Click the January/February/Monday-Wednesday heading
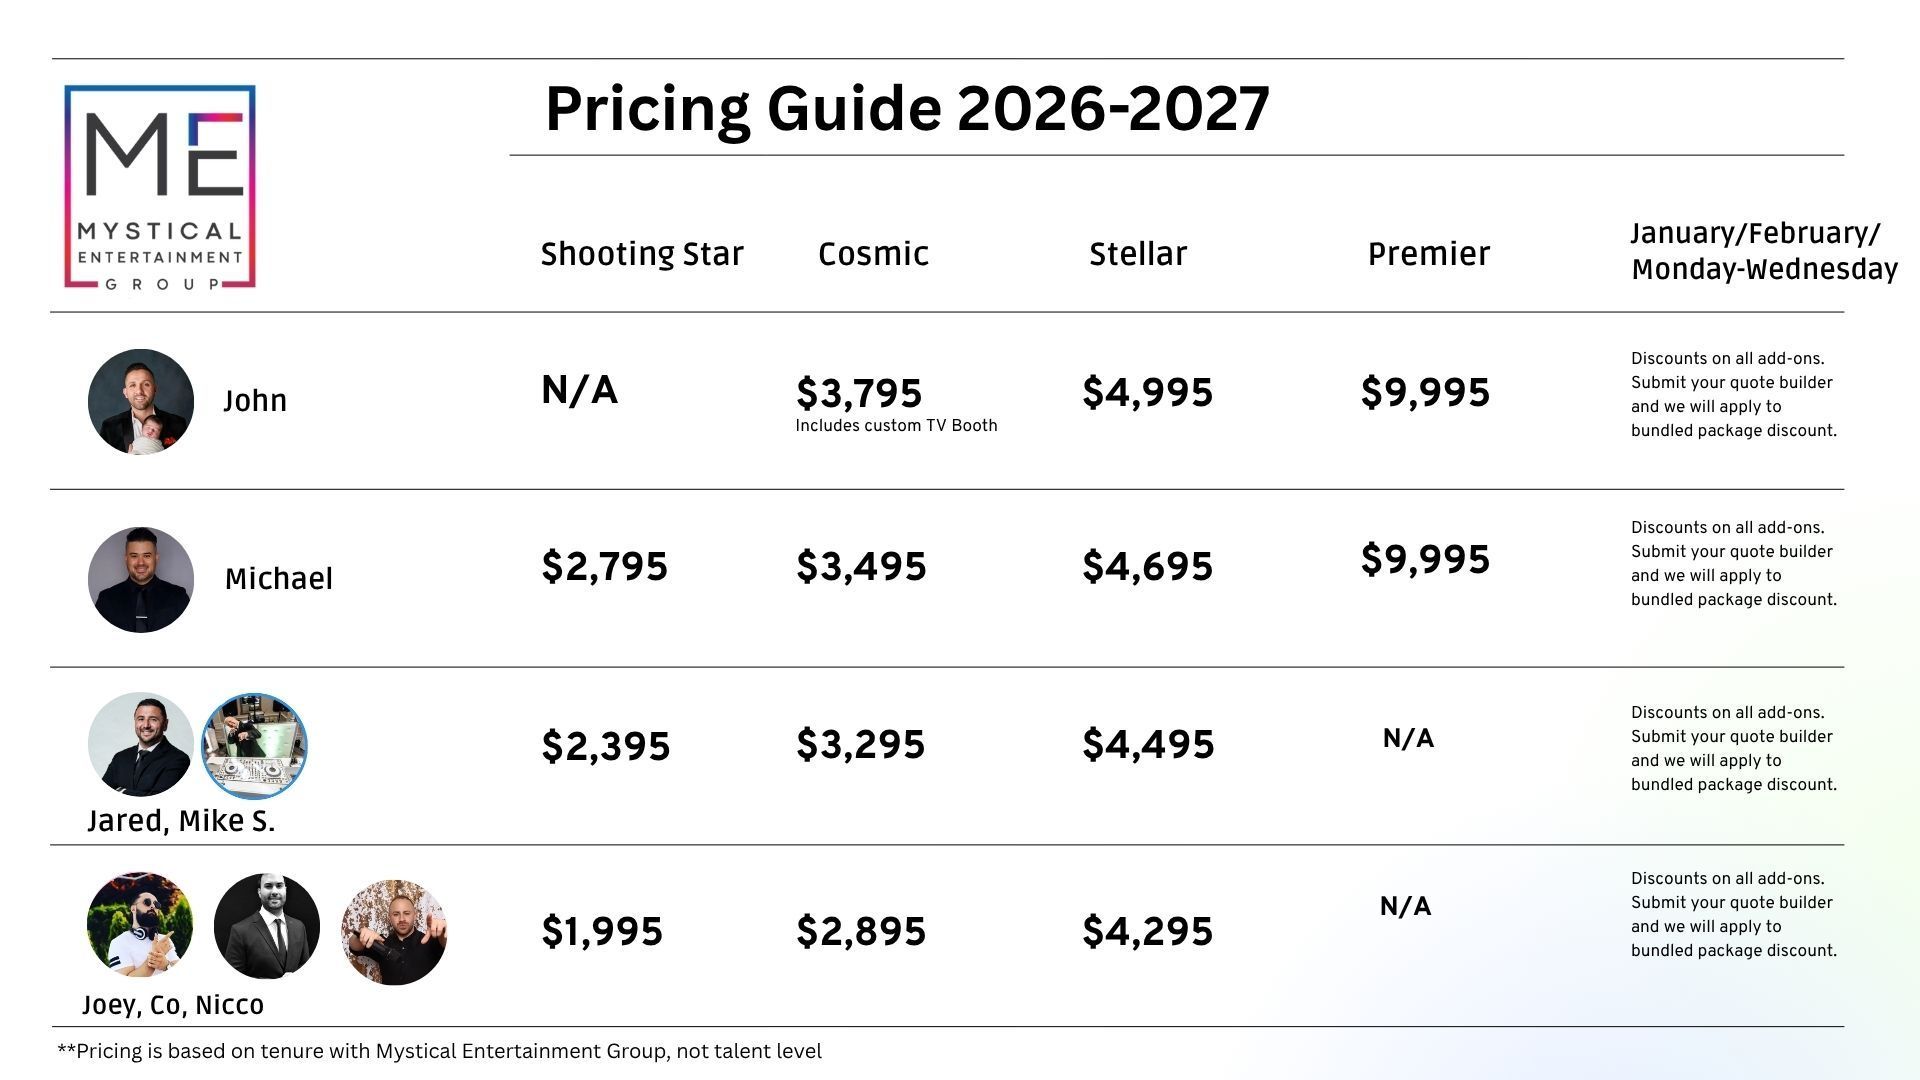 pyautogui.click(x=1763, y=251)
